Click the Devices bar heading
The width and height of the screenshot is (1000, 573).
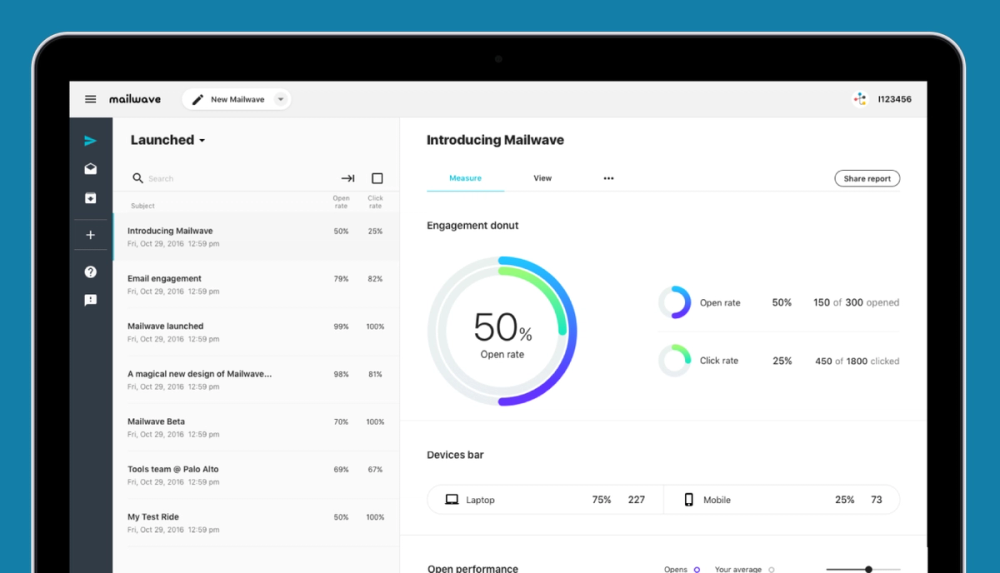[x=455, y=455]
